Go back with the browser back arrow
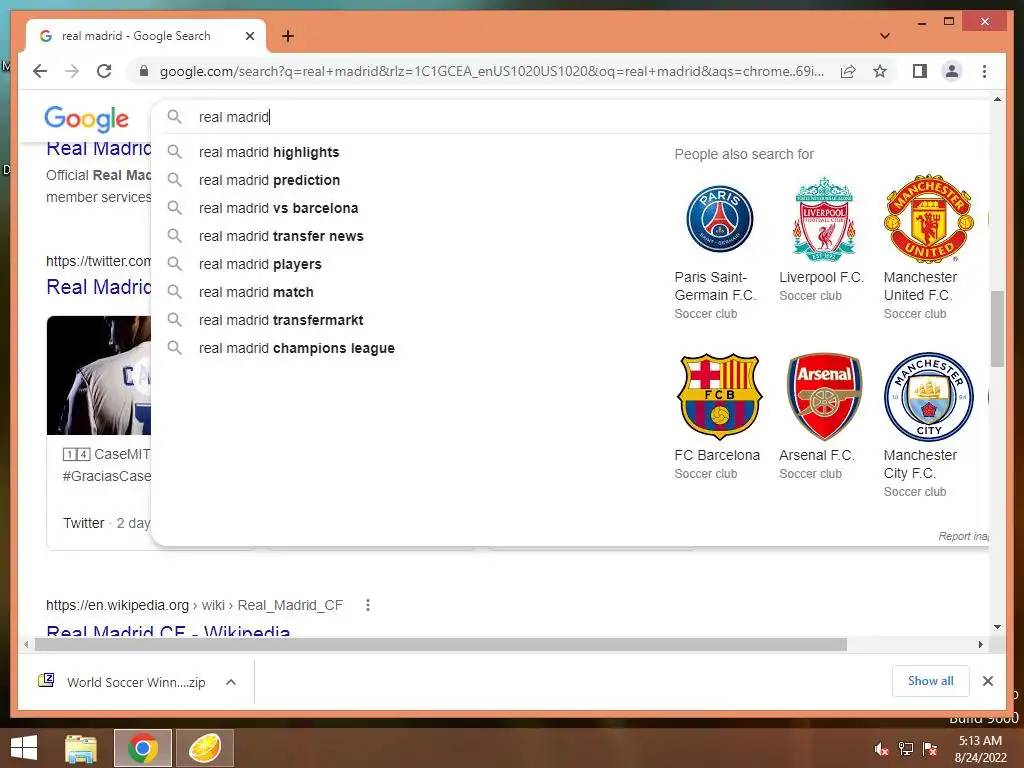Viewport: 1024px width, 768px height. 40,71
